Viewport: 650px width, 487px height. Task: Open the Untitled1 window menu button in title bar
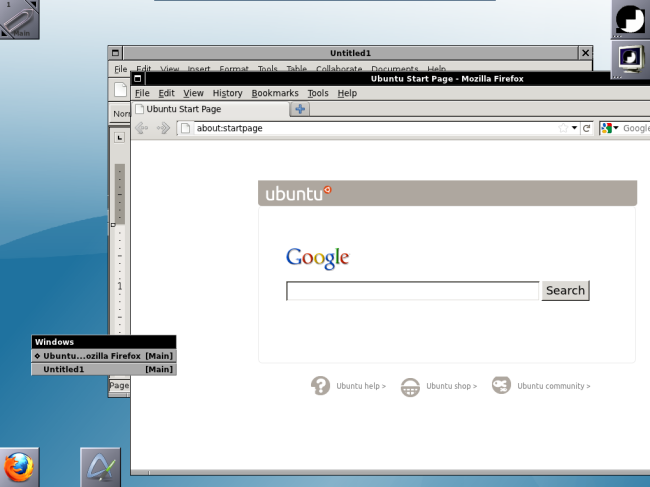coord(115,53)
